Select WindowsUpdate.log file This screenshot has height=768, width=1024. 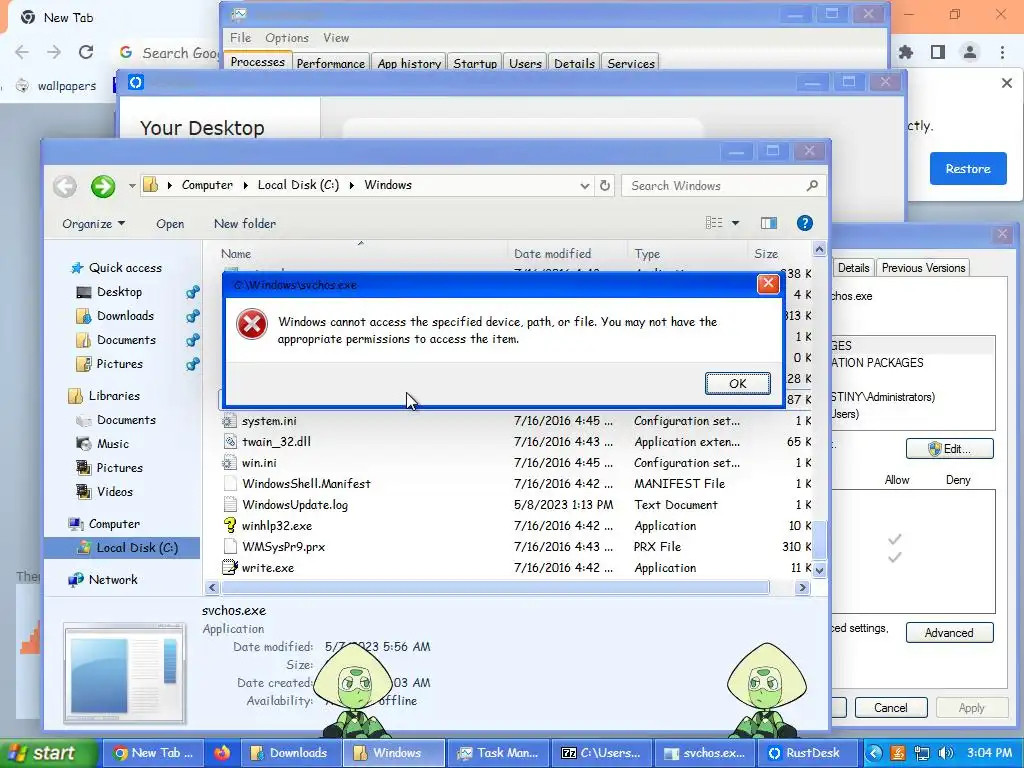(295, 505)
